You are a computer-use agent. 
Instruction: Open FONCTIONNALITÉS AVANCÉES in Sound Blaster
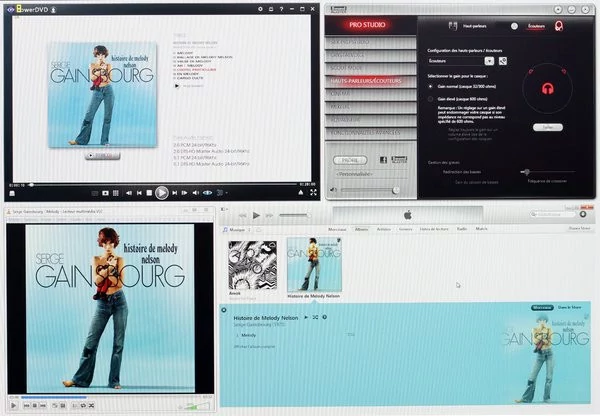[x=370, y=132]
